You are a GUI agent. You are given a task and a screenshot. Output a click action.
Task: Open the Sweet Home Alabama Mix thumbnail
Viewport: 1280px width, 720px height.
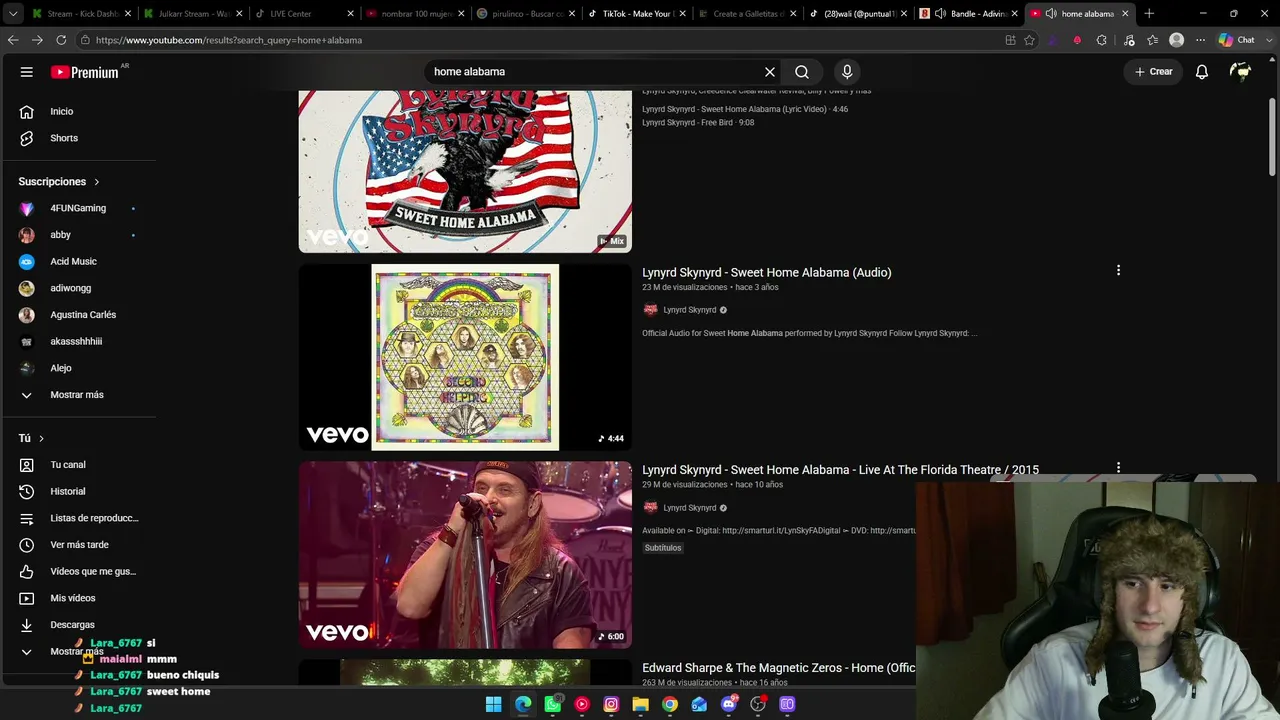pos(465,171)
